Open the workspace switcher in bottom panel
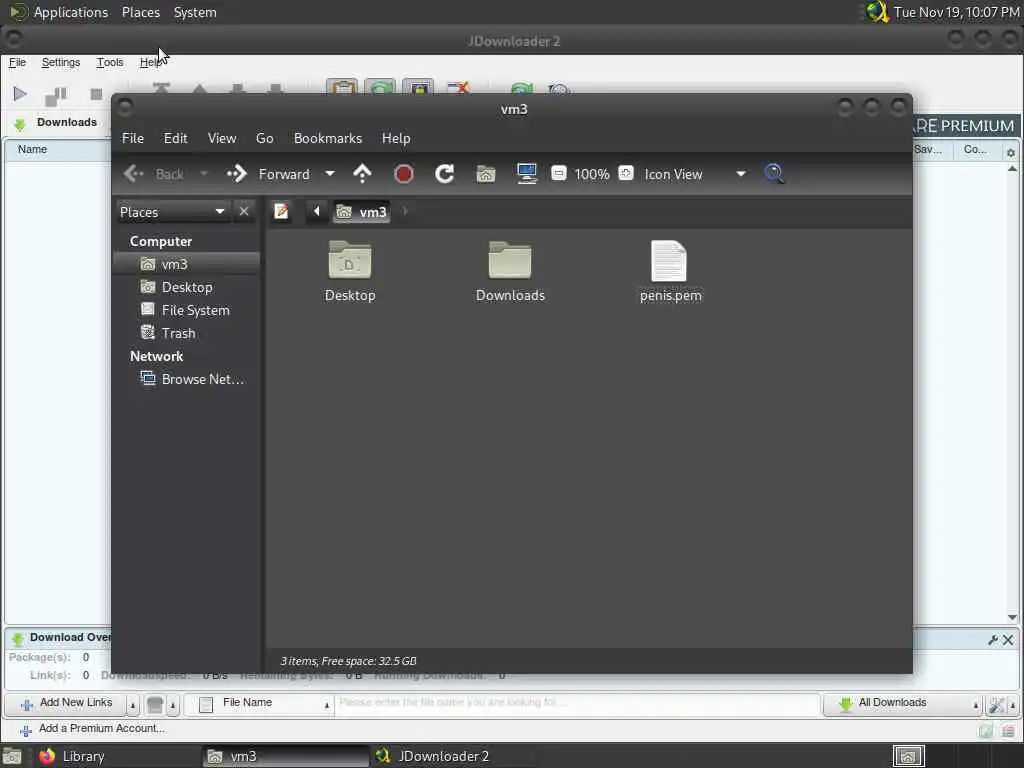 point(908,756)
